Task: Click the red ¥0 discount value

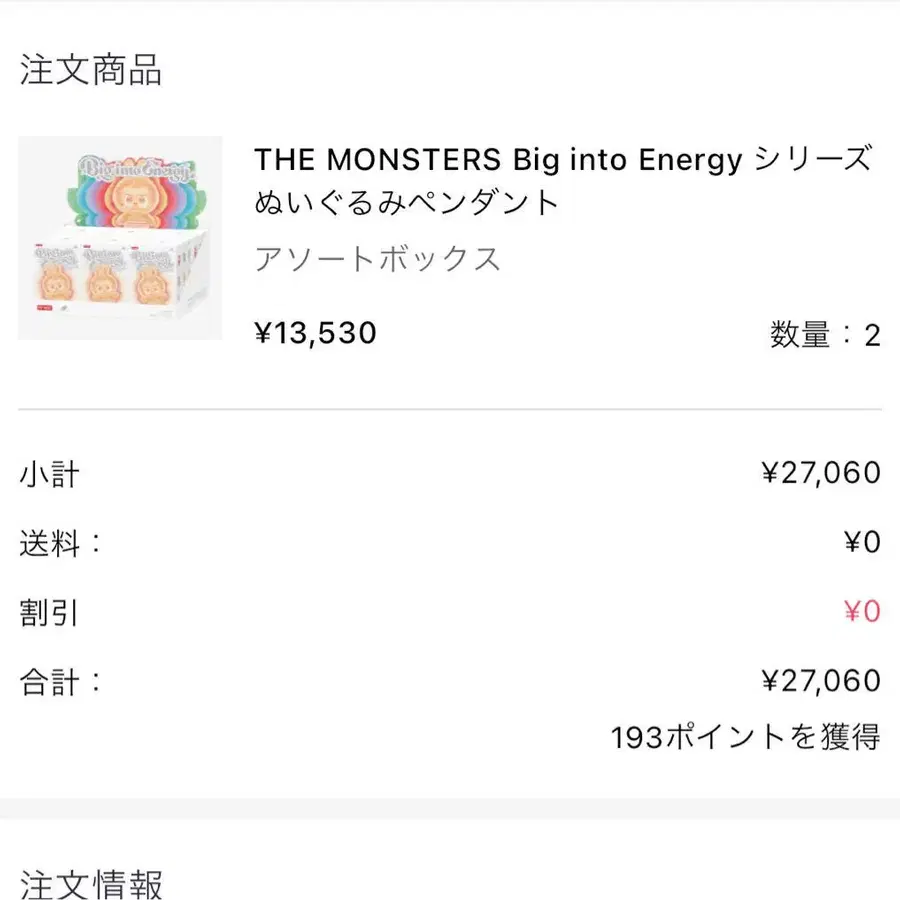Action: pos(862,612)
